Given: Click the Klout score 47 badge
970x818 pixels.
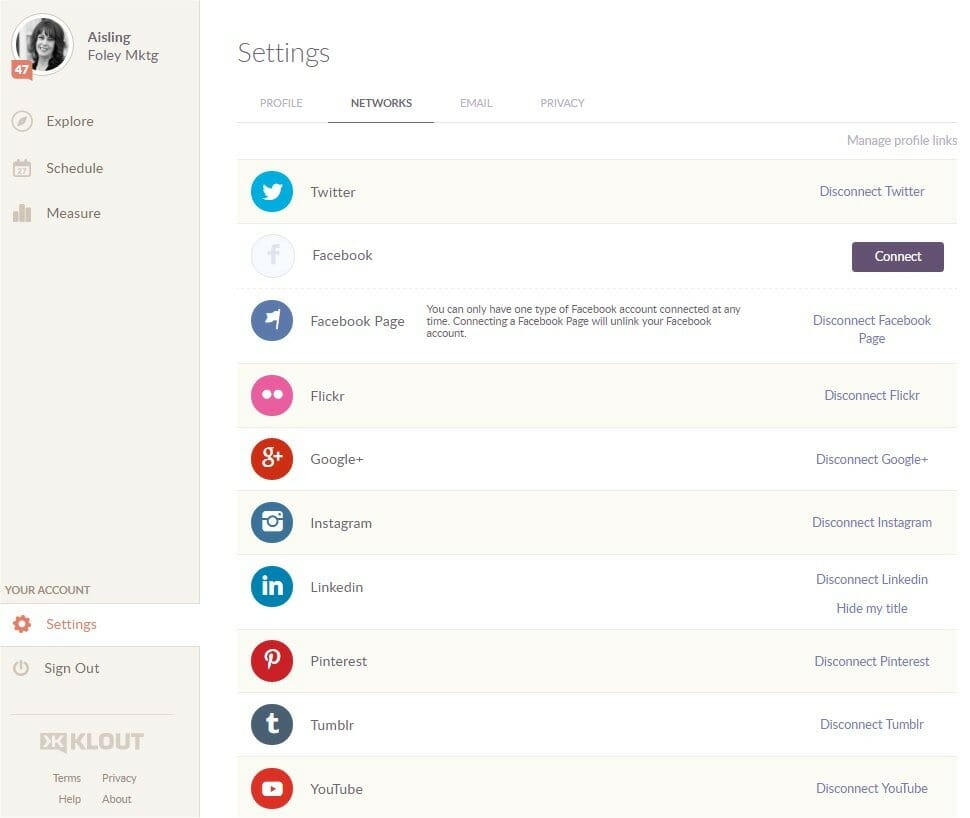Looking at the screenshot, I should click(22, 70).
